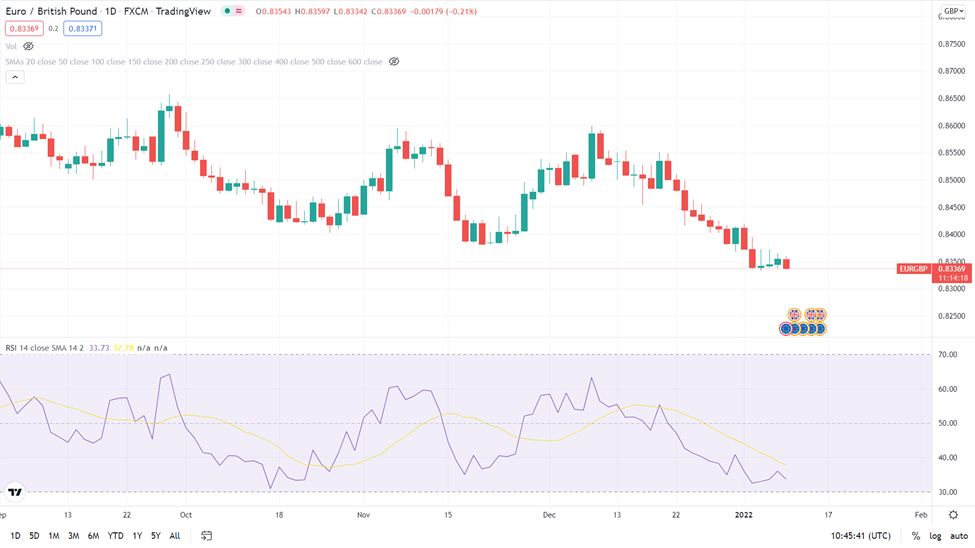Select the 1Y time range
This screenshot has height=548, width=975.
[x=137, y=536]
